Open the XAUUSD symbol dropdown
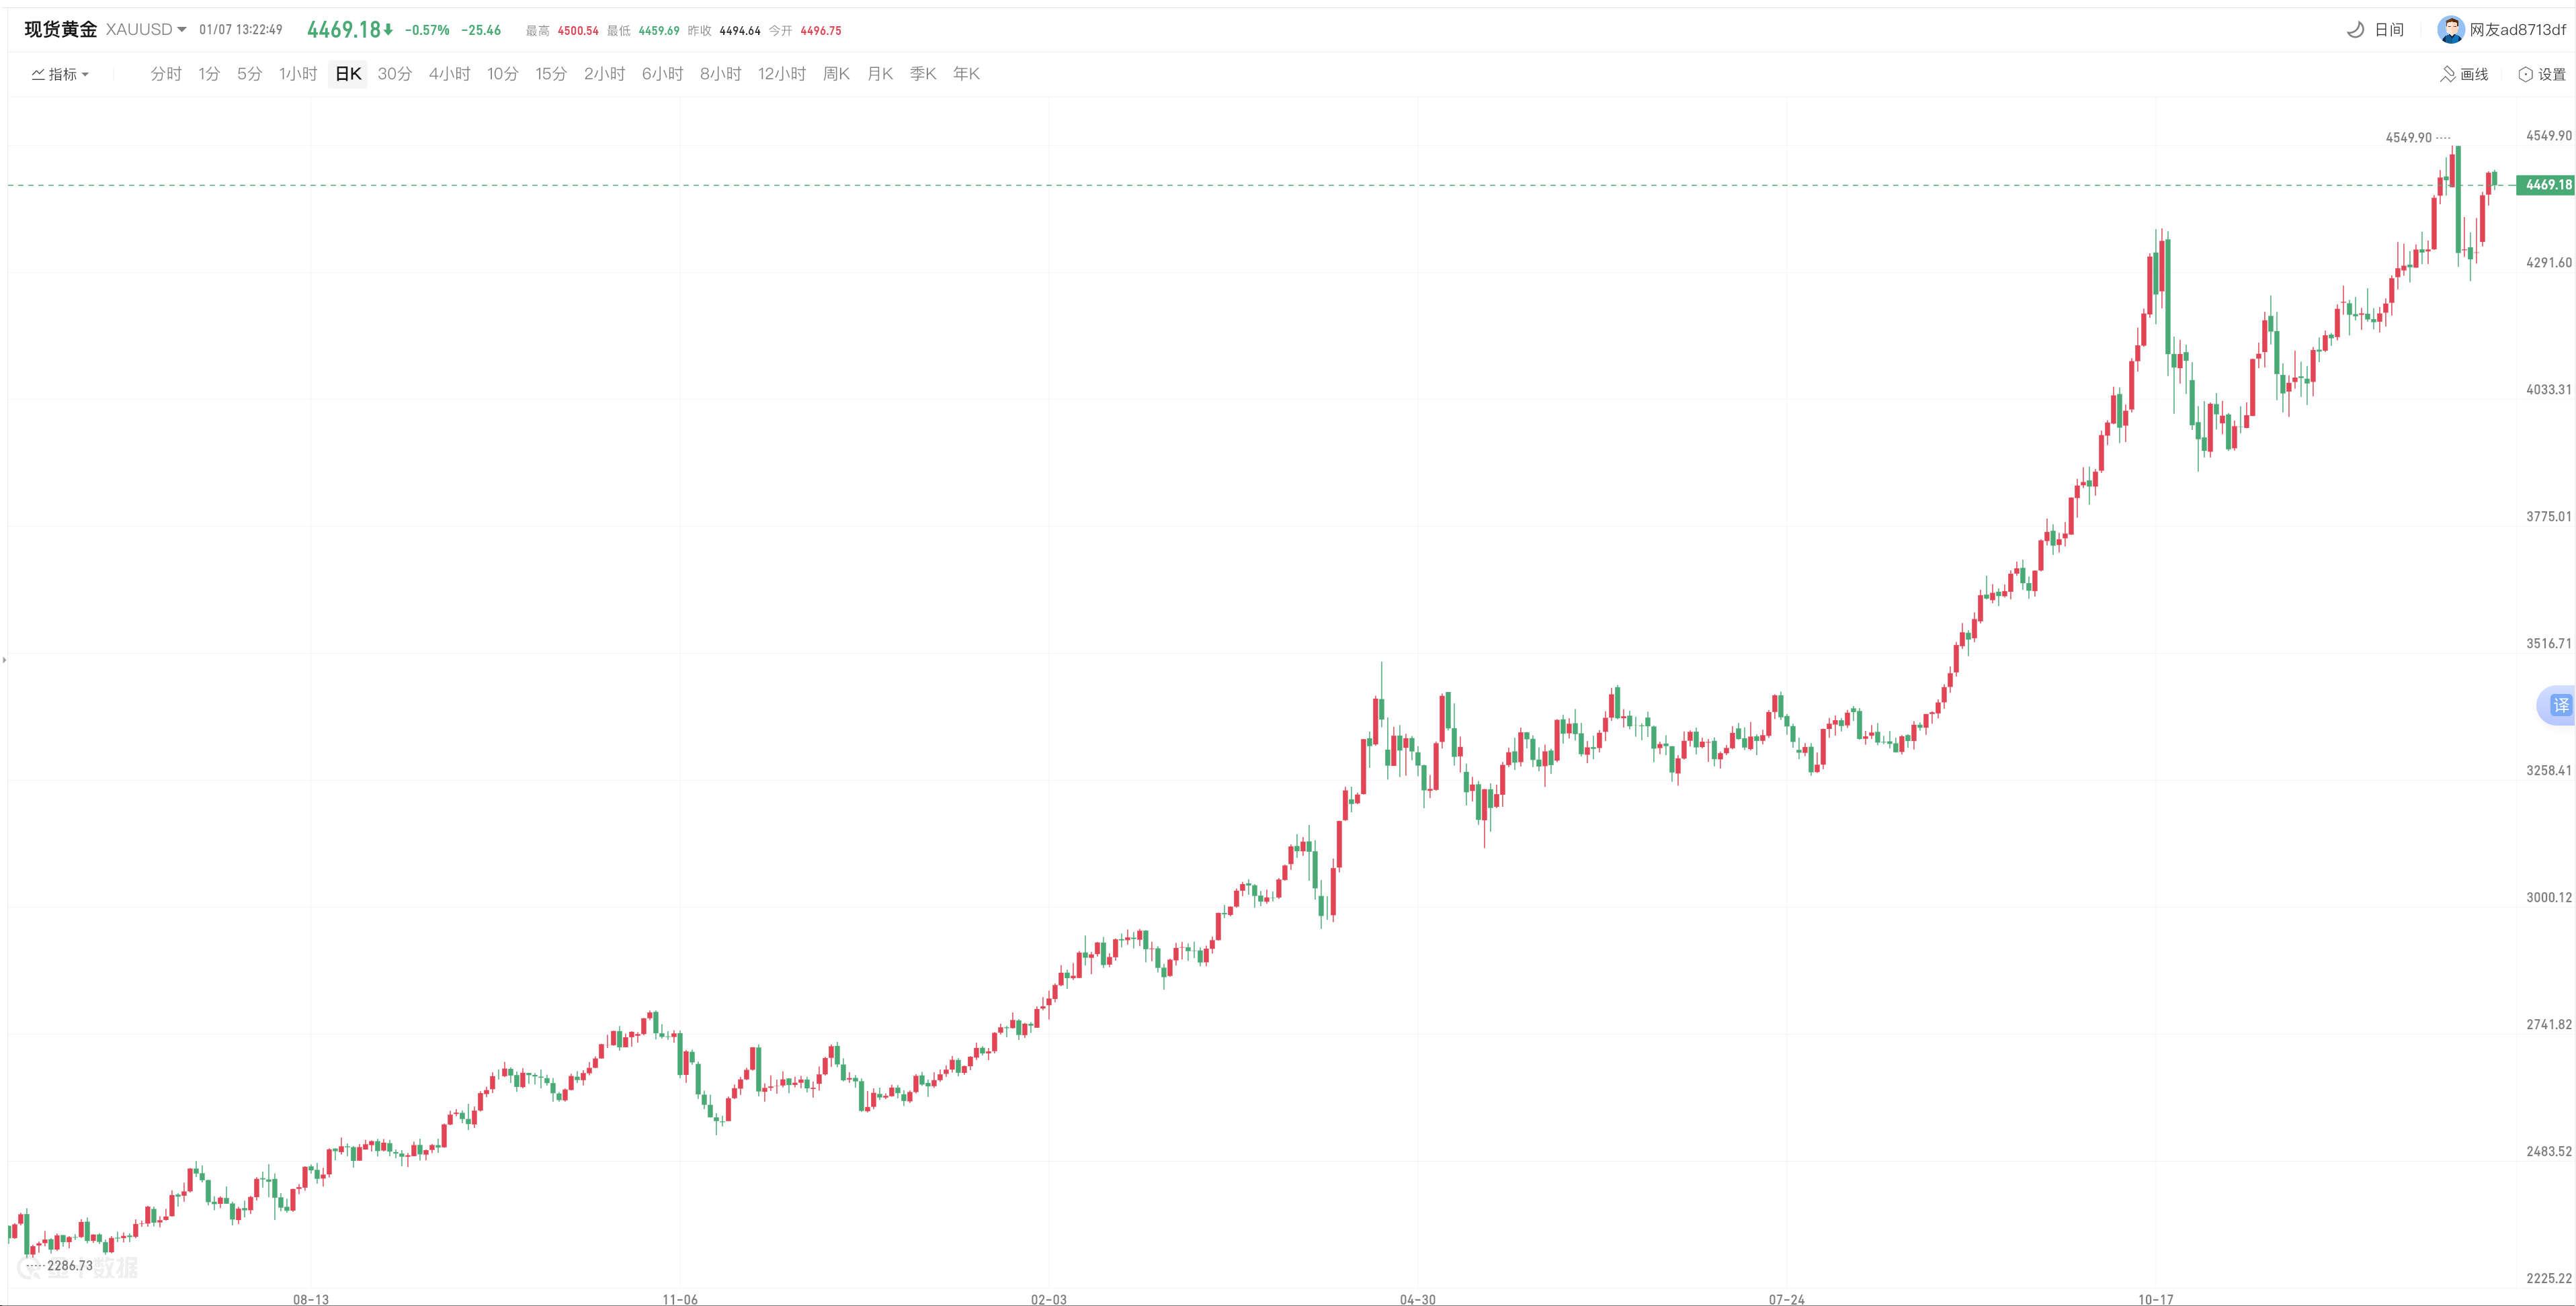2576x1306 pixels. (181, 30)
